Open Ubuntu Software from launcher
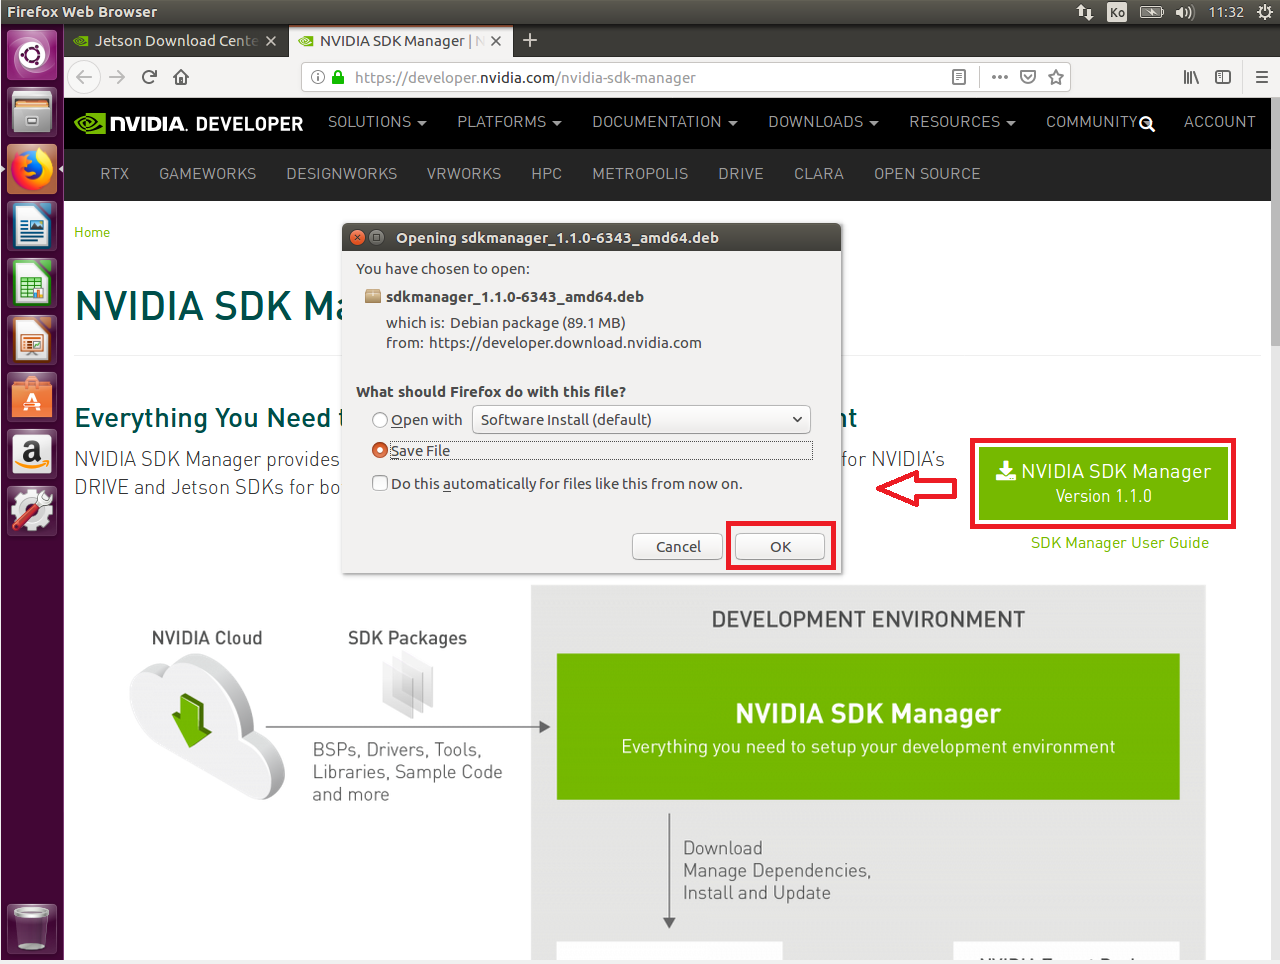Viewport: 1280px width, 964px height. click(32, 398)
